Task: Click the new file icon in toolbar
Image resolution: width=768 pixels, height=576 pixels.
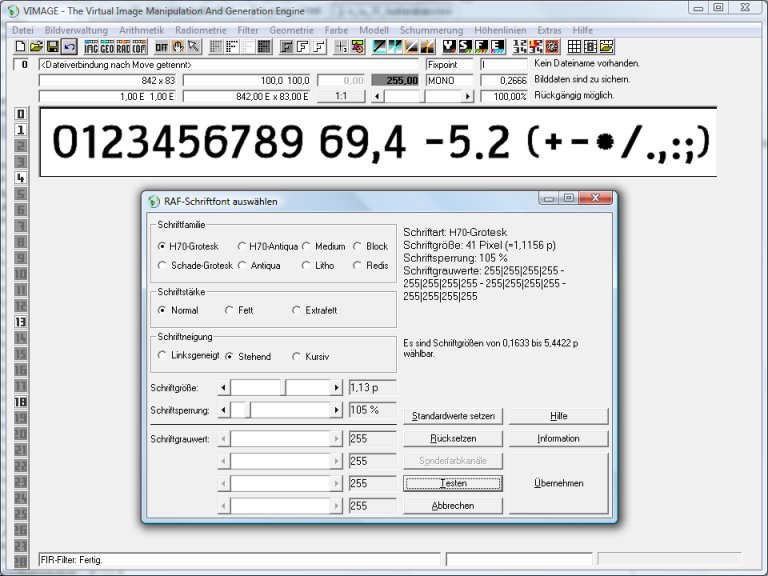Action: (20, 47)
